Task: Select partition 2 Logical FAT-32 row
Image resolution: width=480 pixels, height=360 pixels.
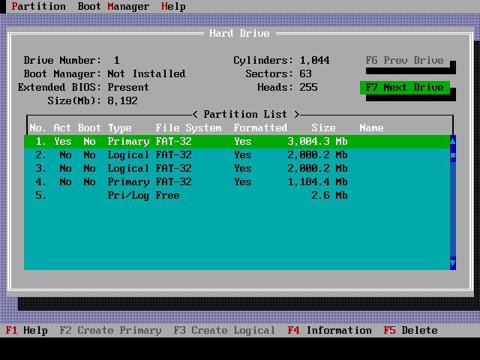Action: click(237, 155)
